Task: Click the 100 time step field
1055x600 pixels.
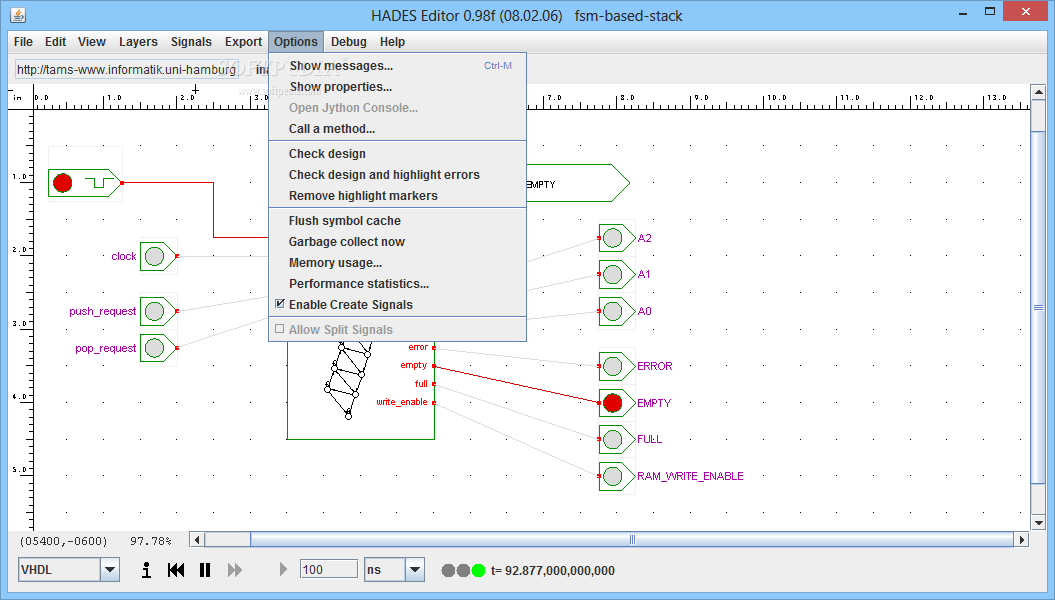Action: click(328, 570)
